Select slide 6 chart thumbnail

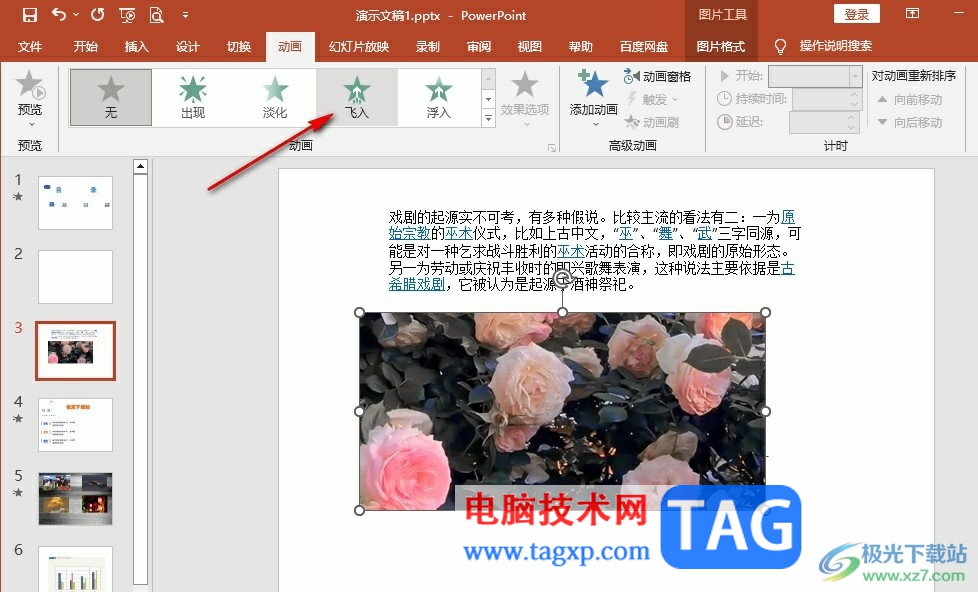tap(75, 569)
